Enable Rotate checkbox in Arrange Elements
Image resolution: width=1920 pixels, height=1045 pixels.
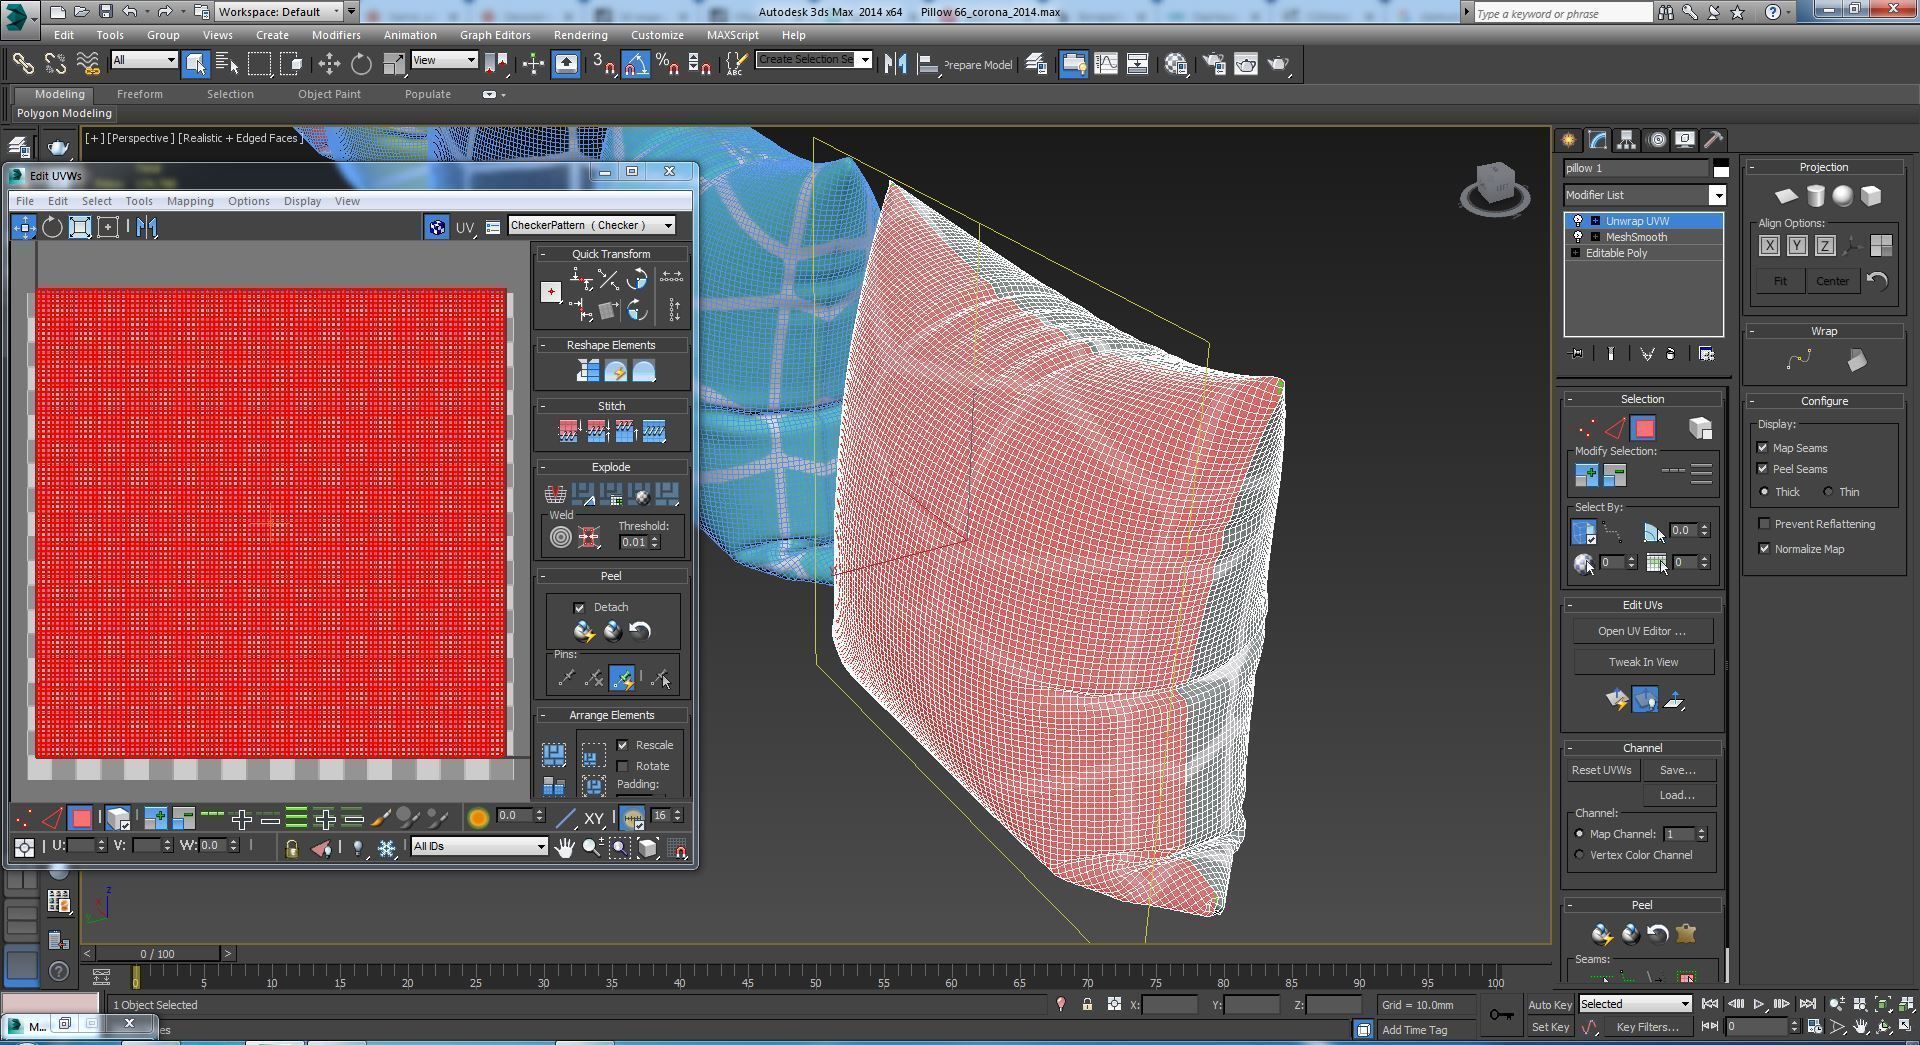[x=623, y=766]
